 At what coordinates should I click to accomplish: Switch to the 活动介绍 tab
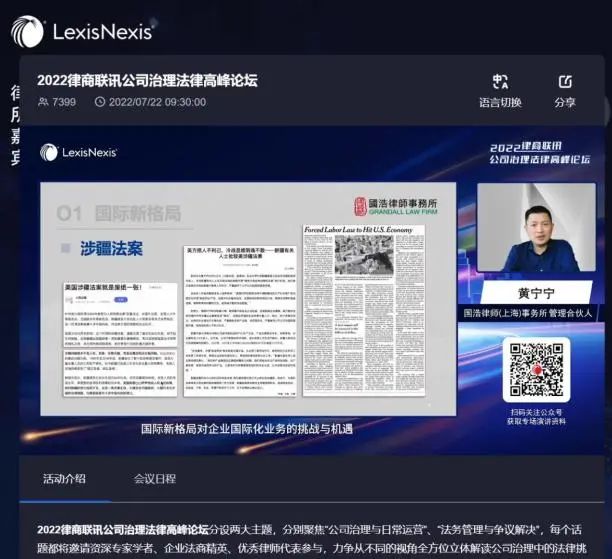[64, 479]
